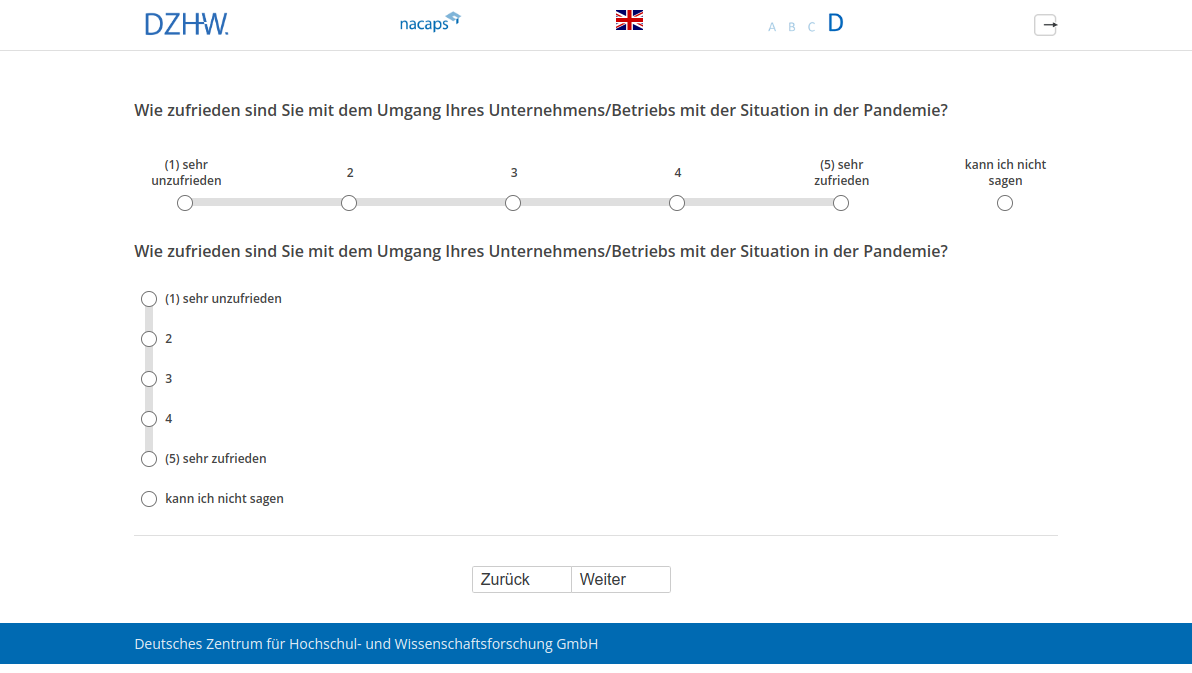The width and height of the screenshot is (1192, 673).
Task: Click the nacaps logo
Action: click(x=429, y=22)
